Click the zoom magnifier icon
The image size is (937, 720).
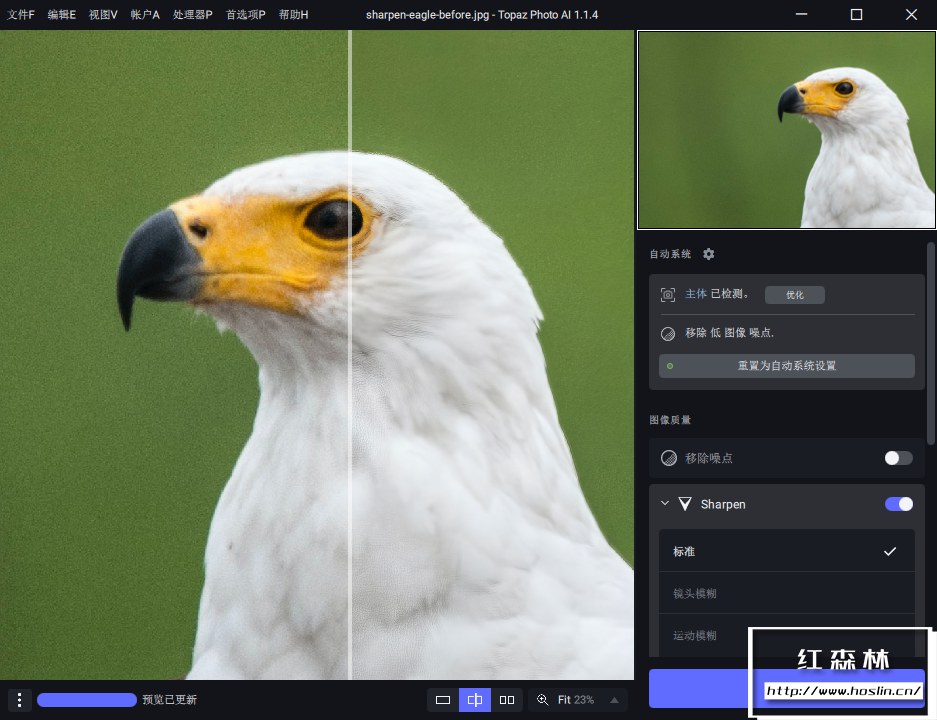(543, 700)
